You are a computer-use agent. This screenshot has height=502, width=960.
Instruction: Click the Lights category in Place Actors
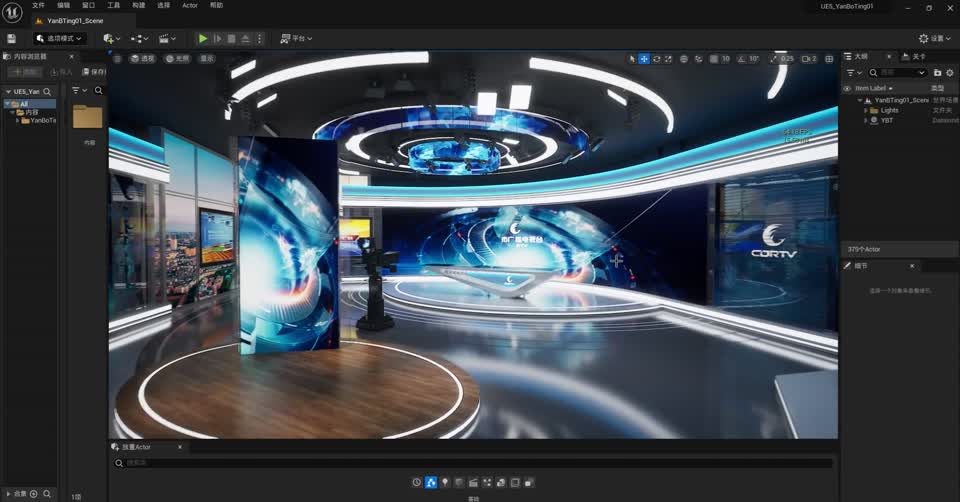click(x=445, y=482)
